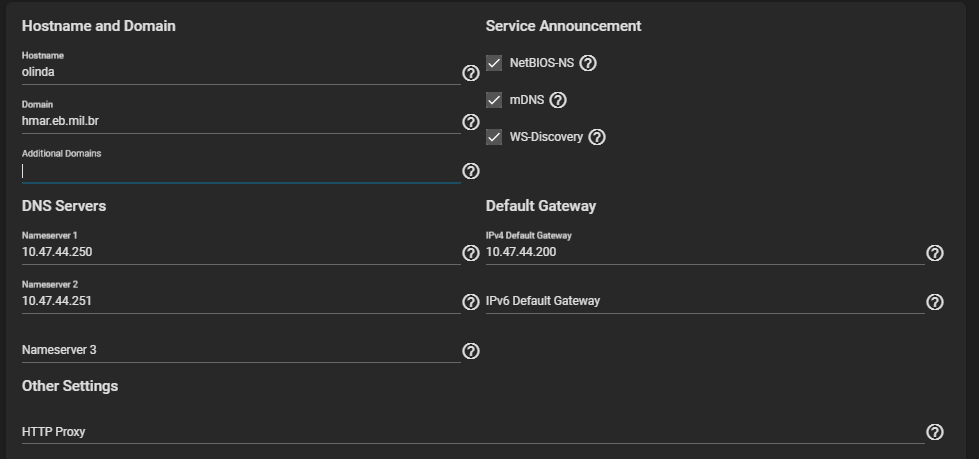This screenshot has width=979, height=459.
Task: Show WS-Discovery help icon tooltip
Action: [x=597, y=137]
